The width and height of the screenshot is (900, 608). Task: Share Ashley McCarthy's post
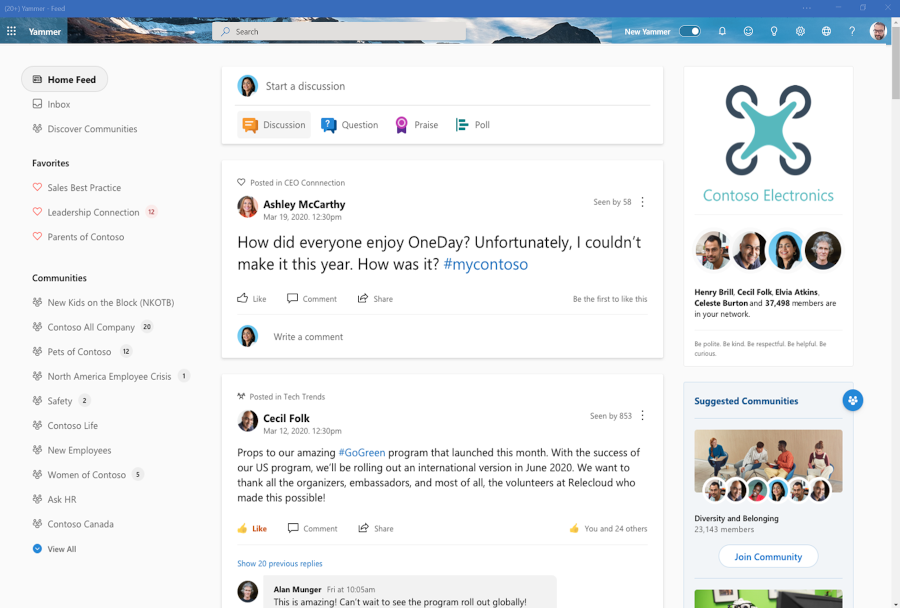[375, 299]
